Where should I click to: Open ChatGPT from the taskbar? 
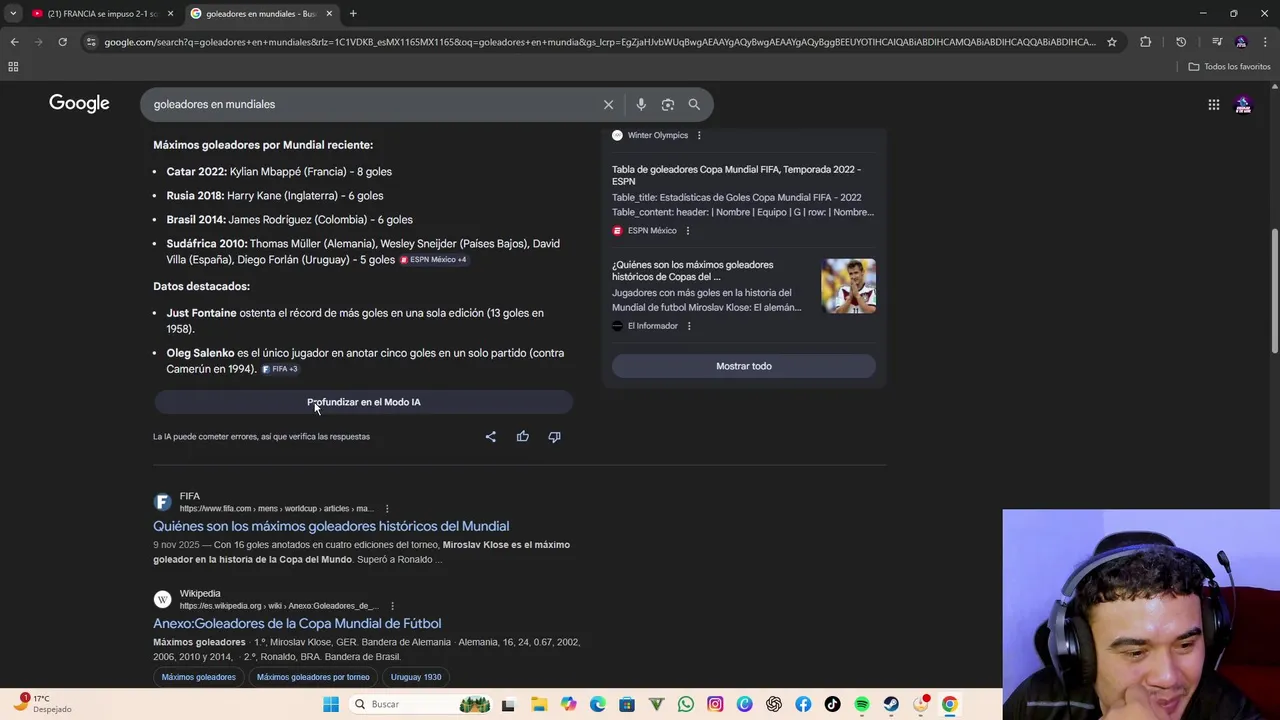774,704
